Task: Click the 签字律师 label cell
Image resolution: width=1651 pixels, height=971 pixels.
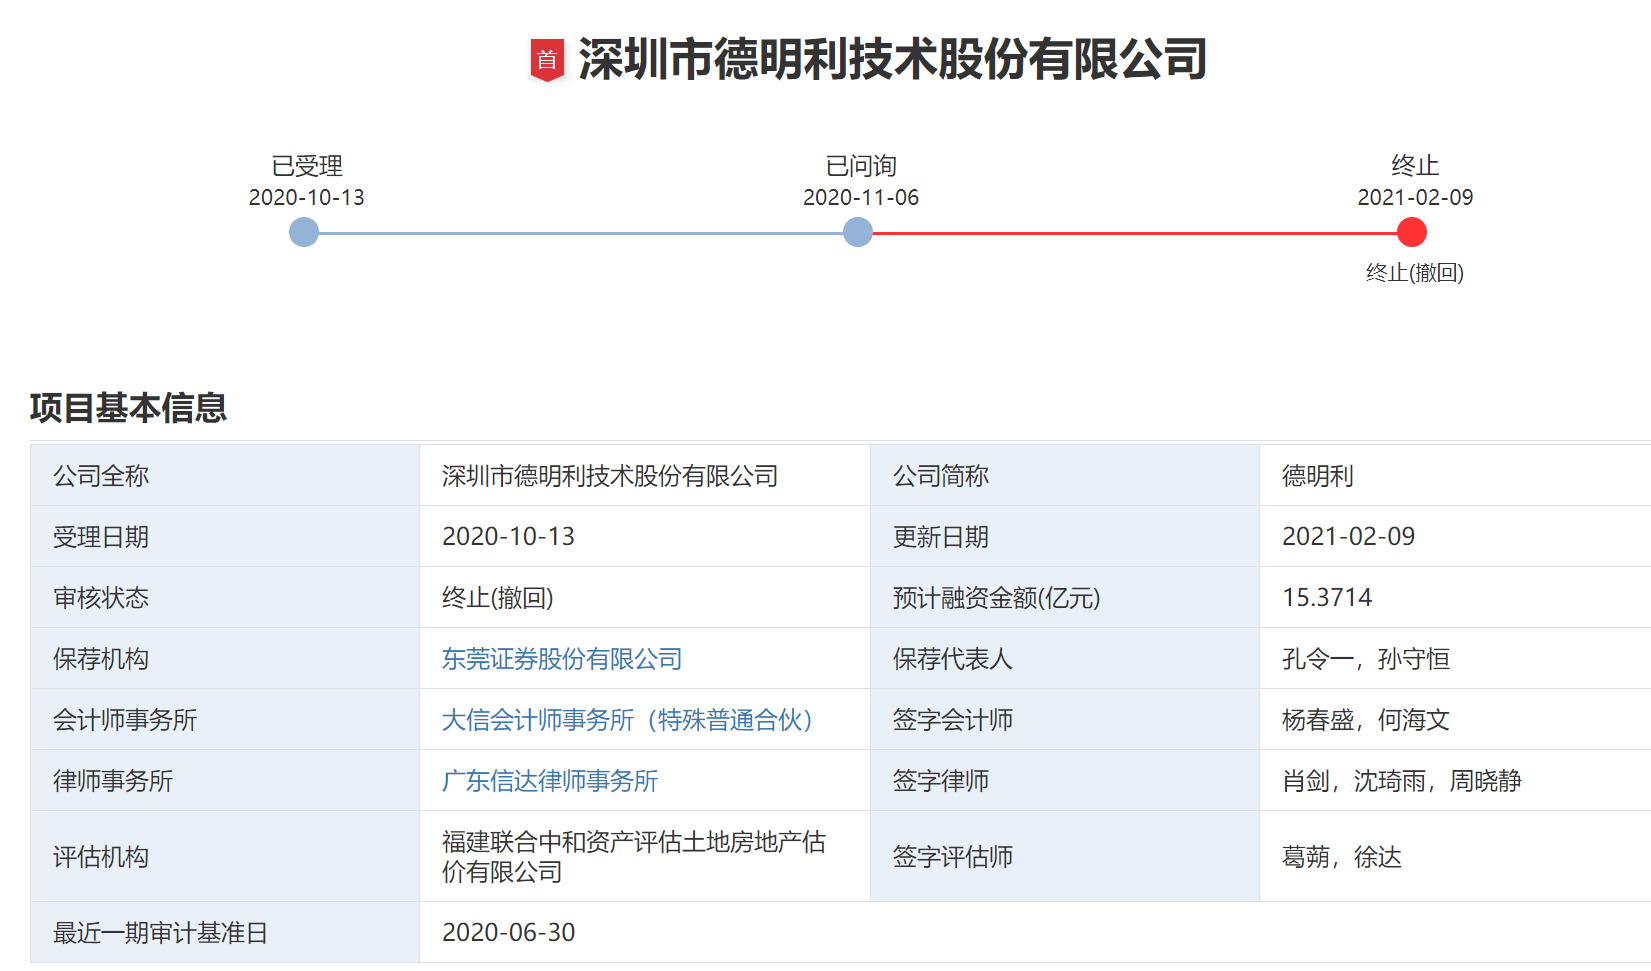Action: click(x=1065, y=781)
